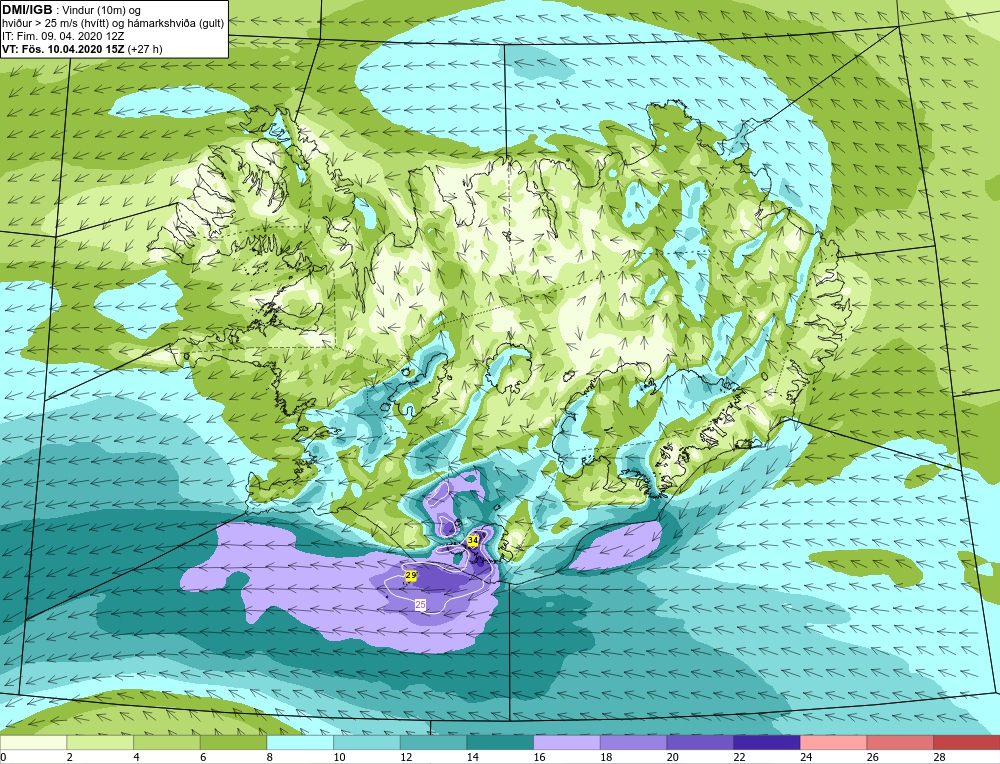Click the scale label 16
This screenshot has height=764, width=1000.
click(539, 758)
